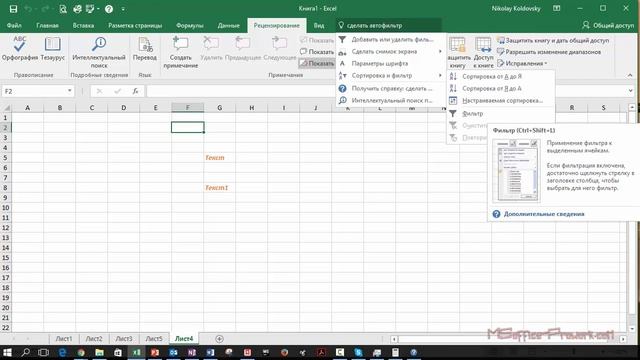Click the Quick Print icon in quick access toolbar
The width and height of the screenshot is (640, 360).
pos(77,9)
